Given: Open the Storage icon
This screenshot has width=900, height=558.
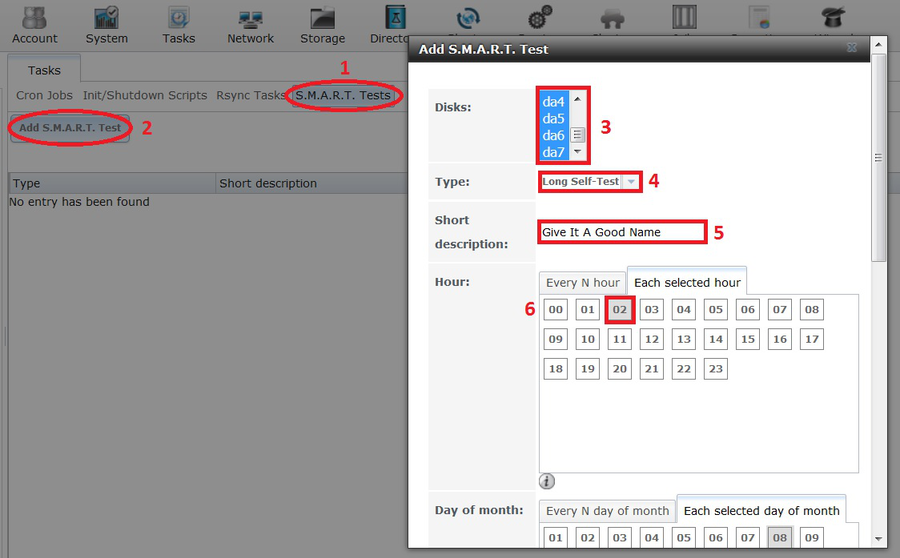Looking at the screenshot, I should (322, 24).
